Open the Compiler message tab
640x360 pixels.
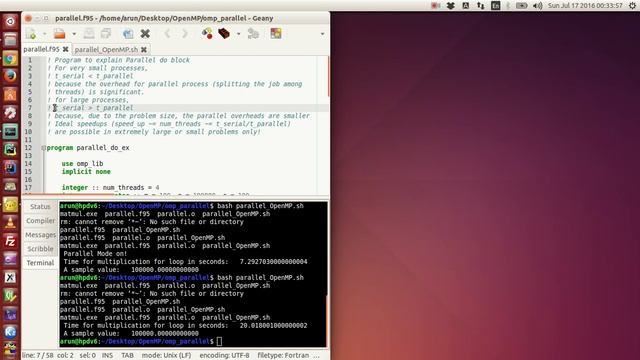(x=40, y=221)
